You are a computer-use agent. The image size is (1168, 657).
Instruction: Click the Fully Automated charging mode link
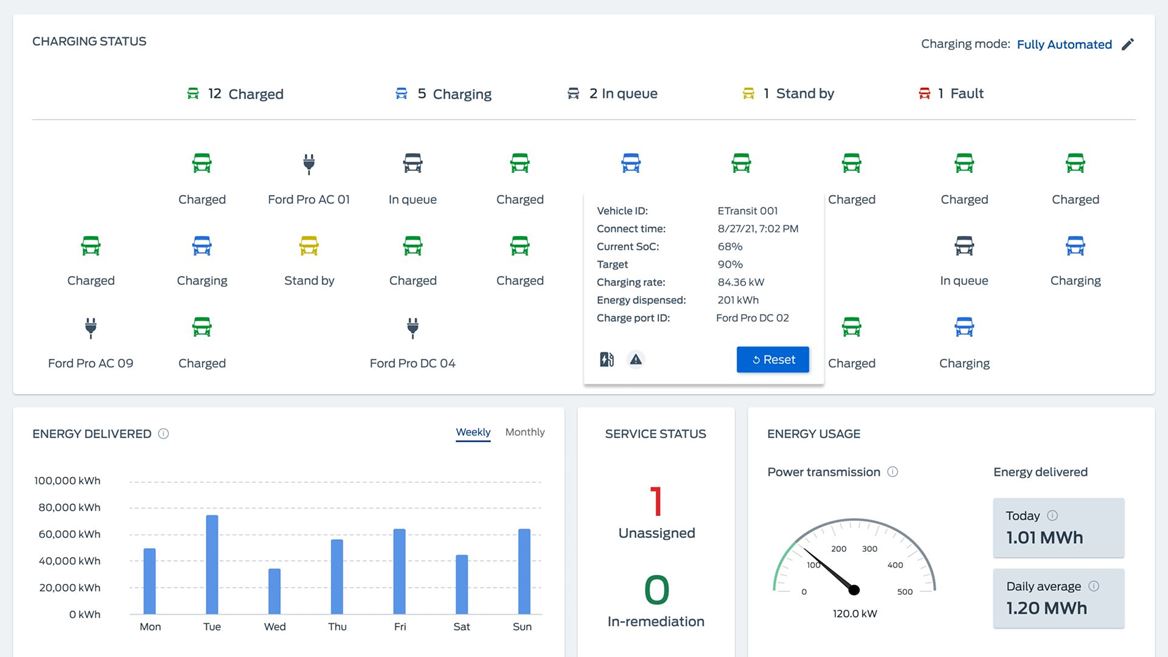[1064, 44]
